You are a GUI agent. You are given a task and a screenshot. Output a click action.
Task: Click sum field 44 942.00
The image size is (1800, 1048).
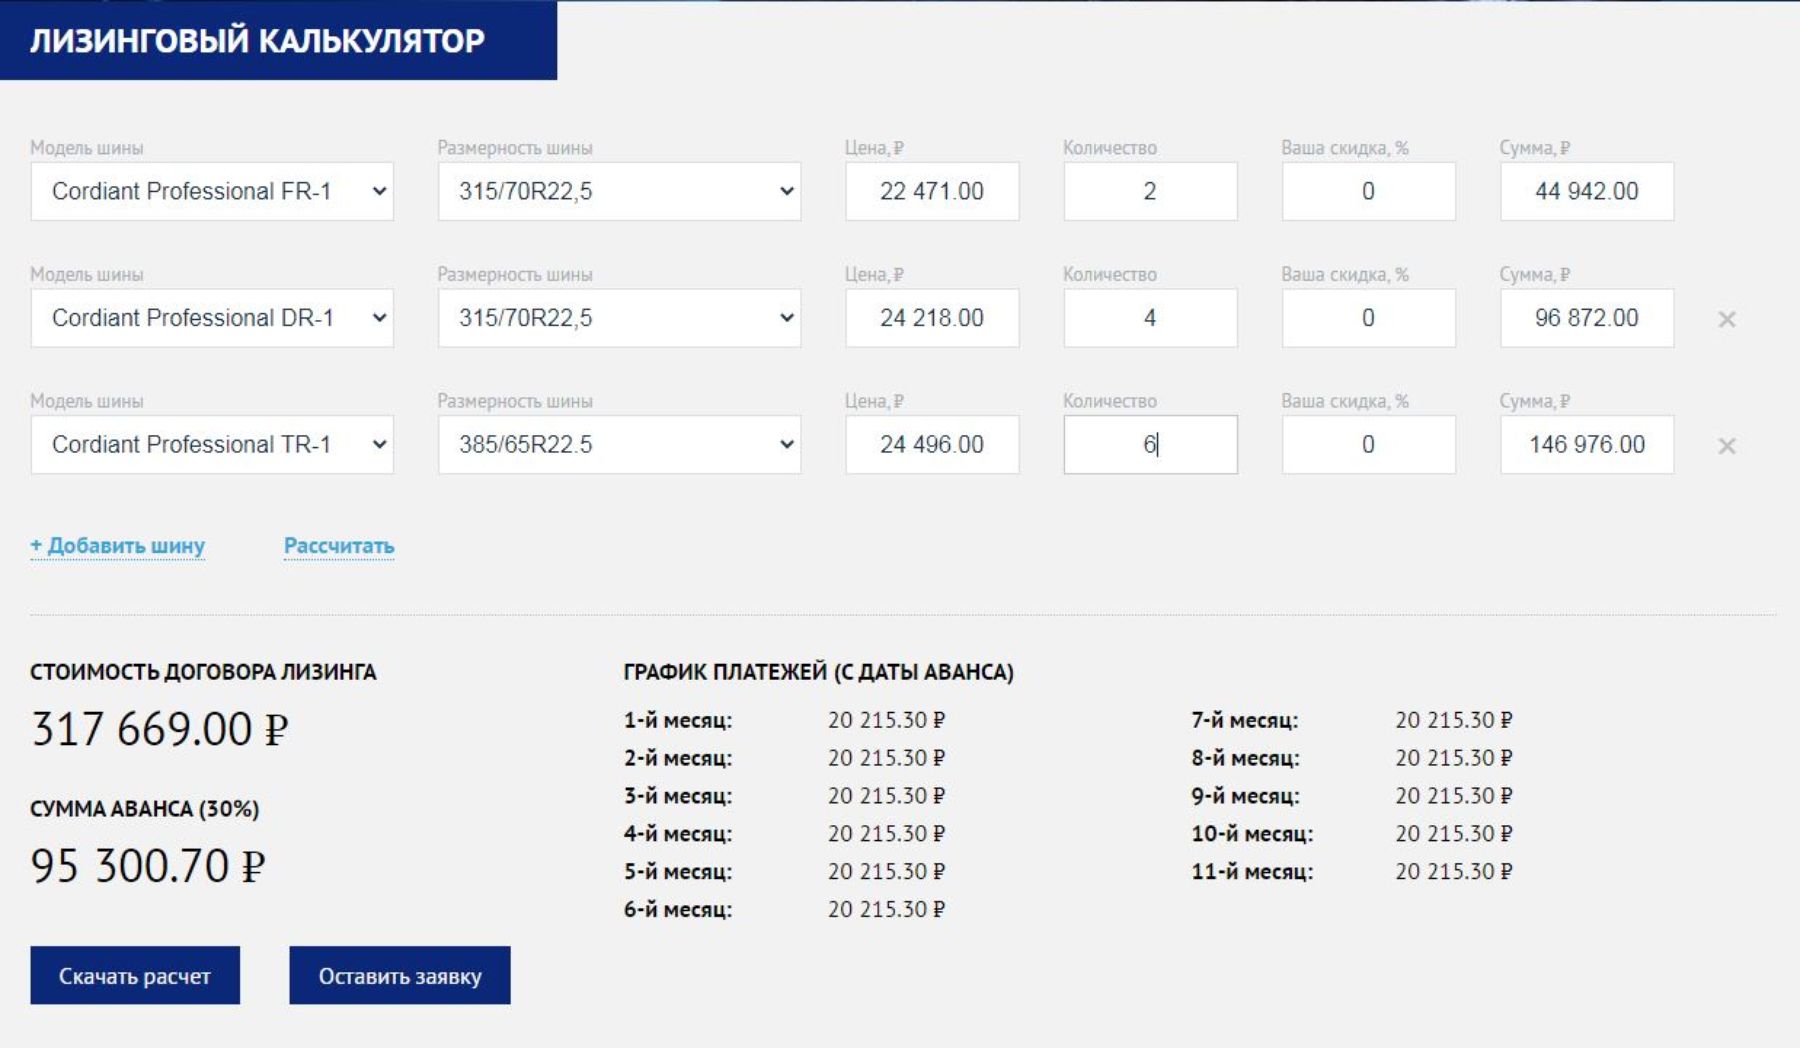pos(1587,191)
